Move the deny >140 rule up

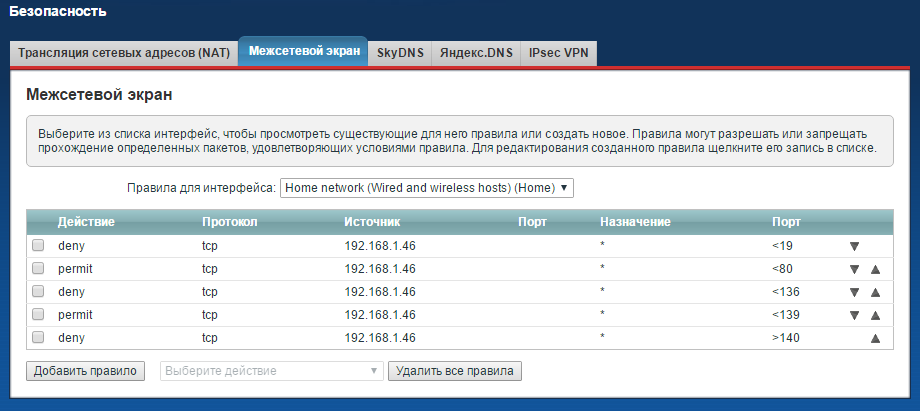pos(875,338)
